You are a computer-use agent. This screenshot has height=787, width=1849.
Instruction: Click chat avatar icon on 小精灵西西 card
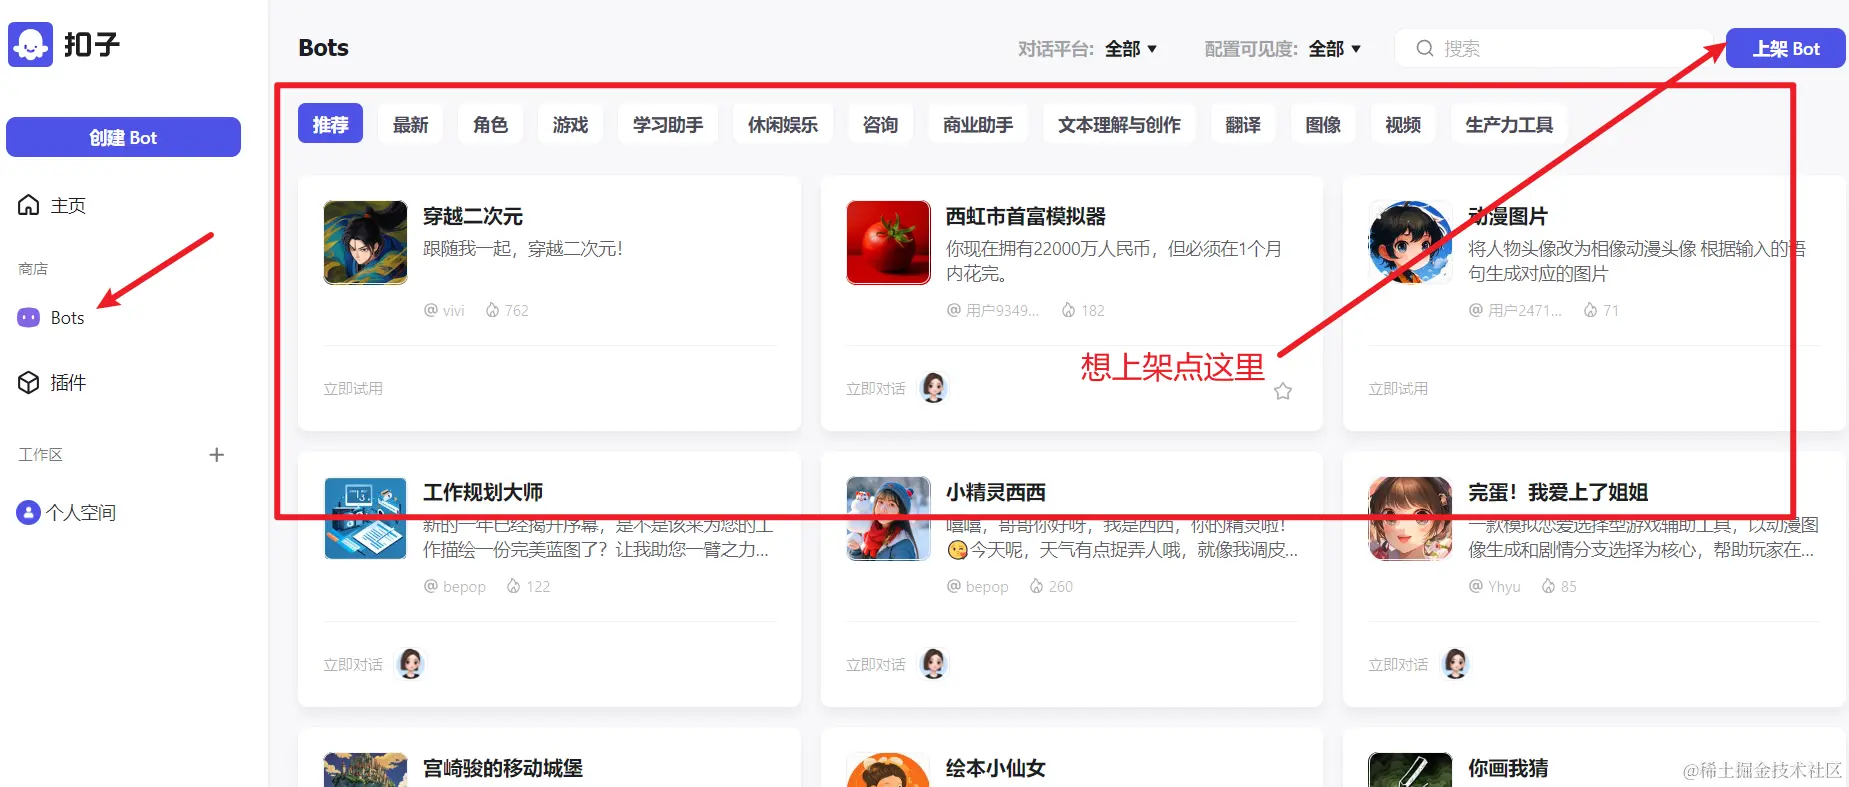pyautogui.click(x=934, y=663)
